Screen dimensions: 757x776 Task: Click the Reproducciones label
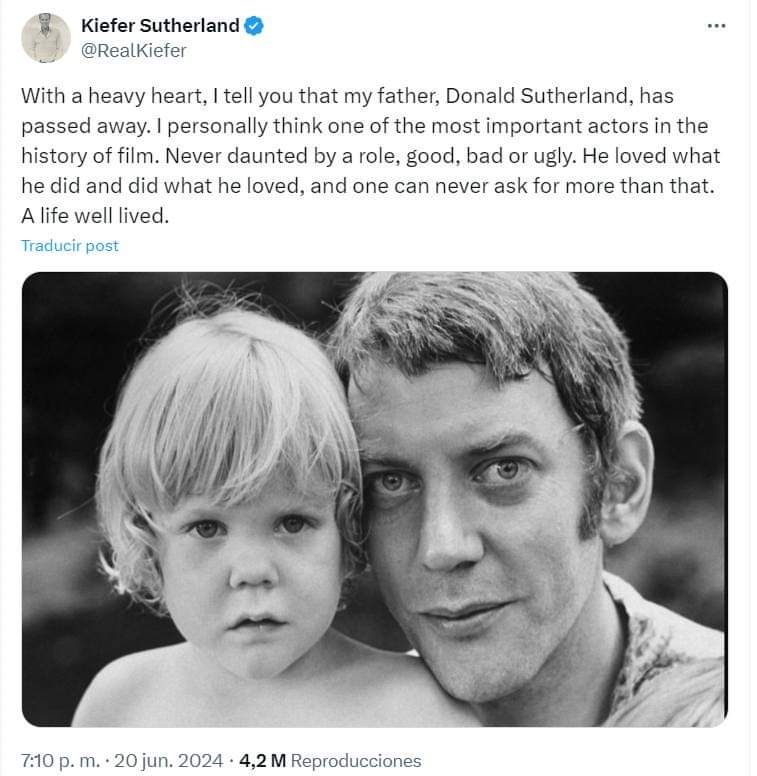356,759
